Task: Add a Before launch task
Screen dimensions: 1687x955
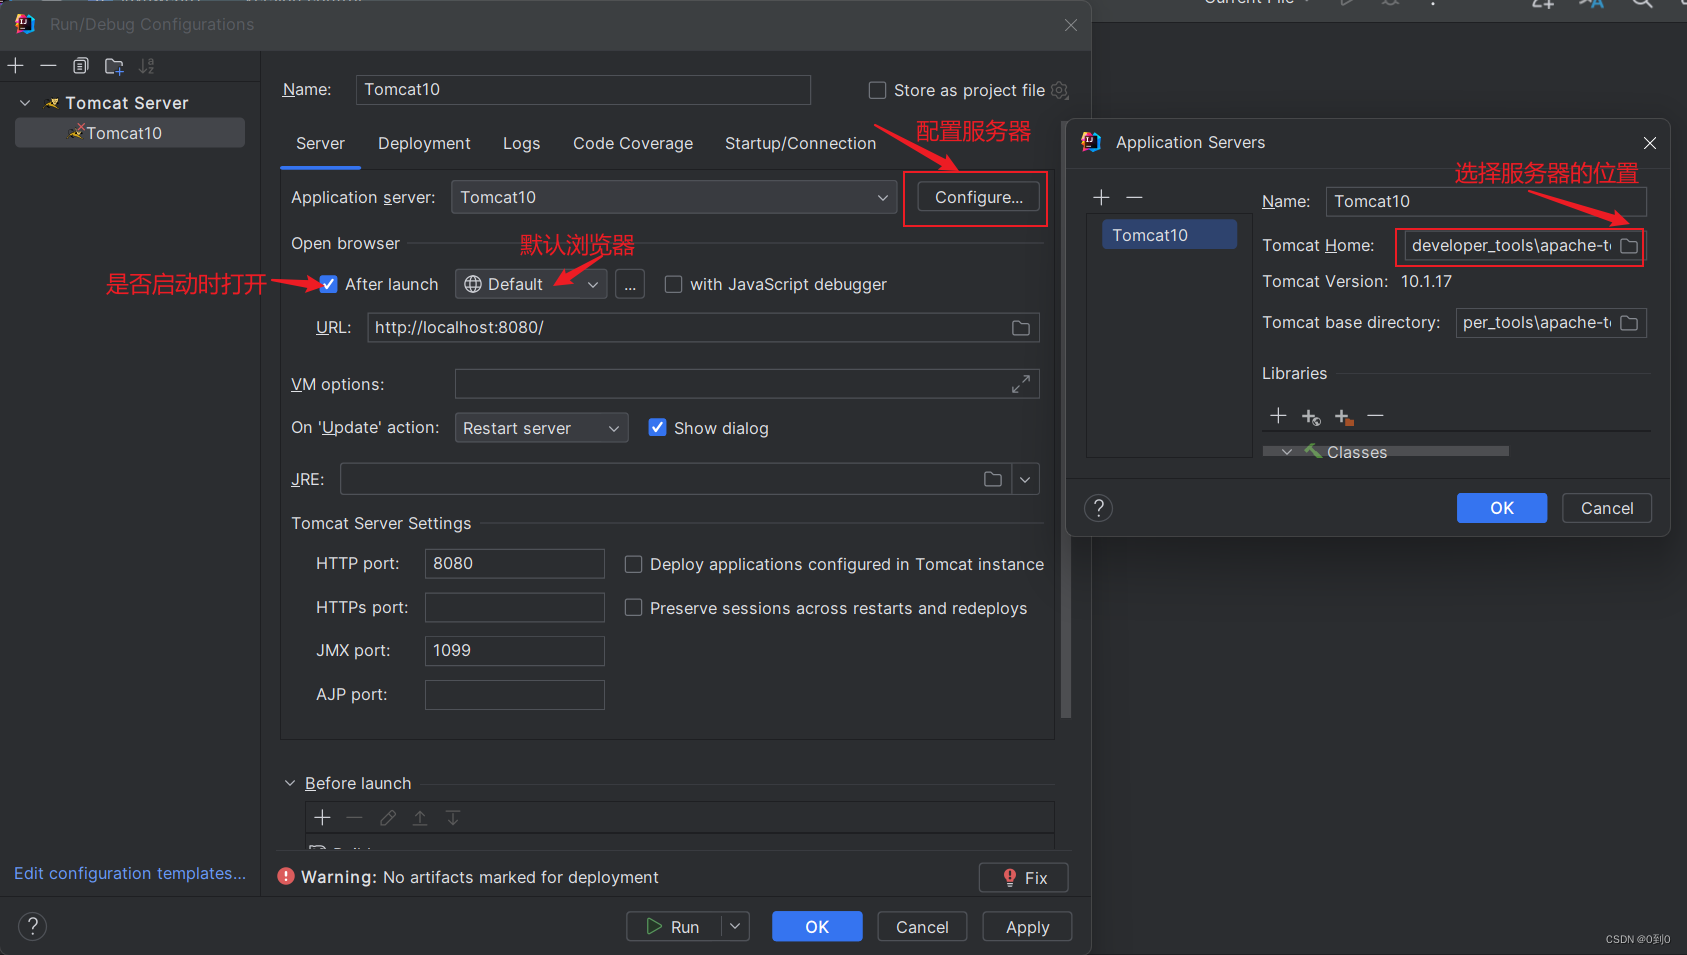Action: 322,818
